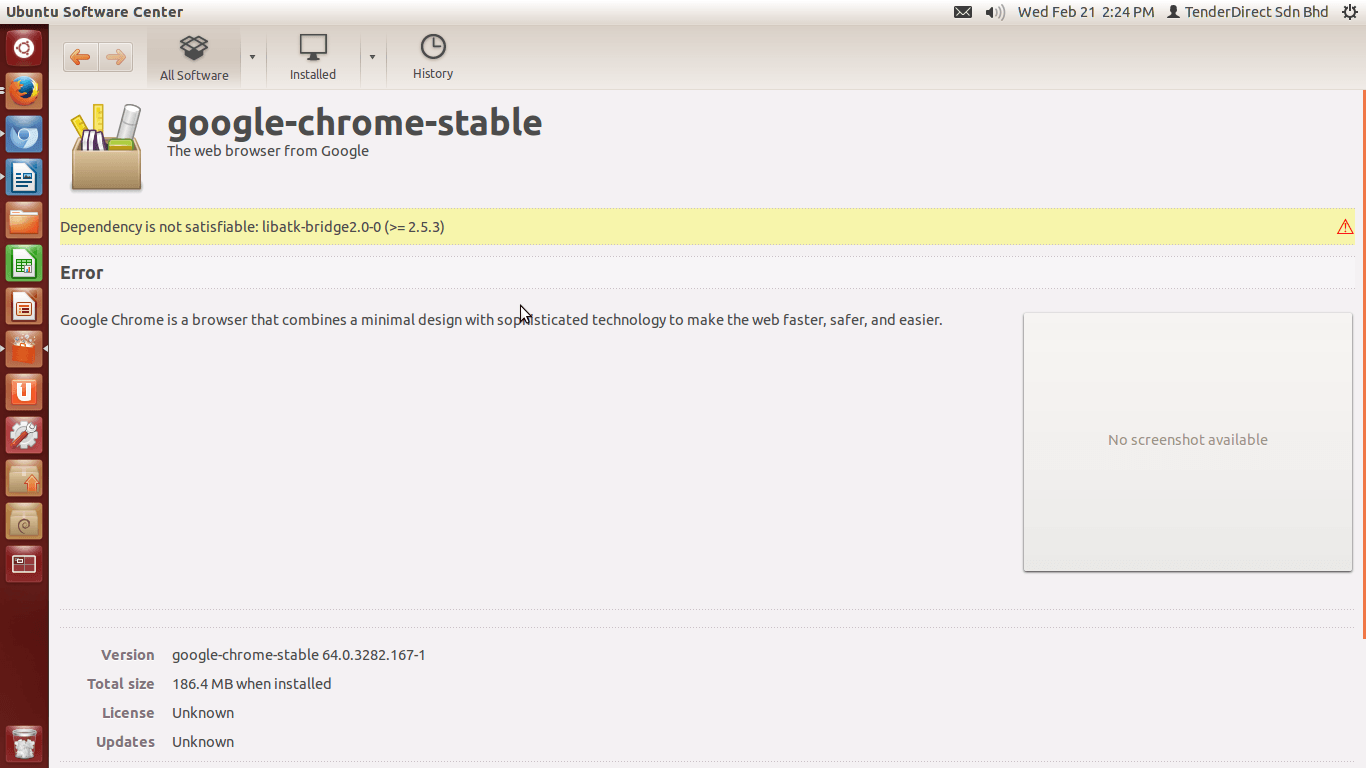
Task: Switch to the All Software view
Action: point(194,58)
